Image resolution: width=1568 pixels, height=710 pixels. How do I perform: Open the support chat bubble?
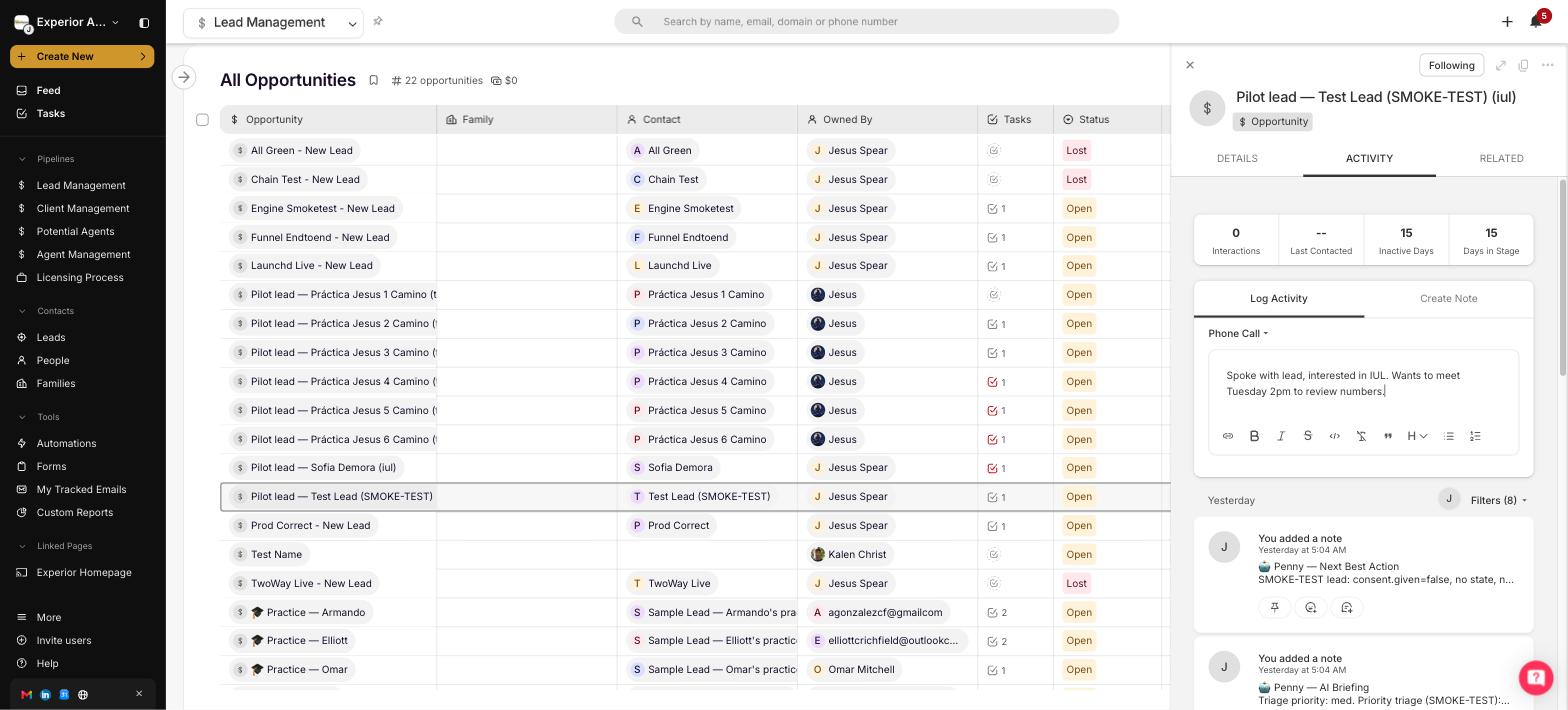[1535, 677]
